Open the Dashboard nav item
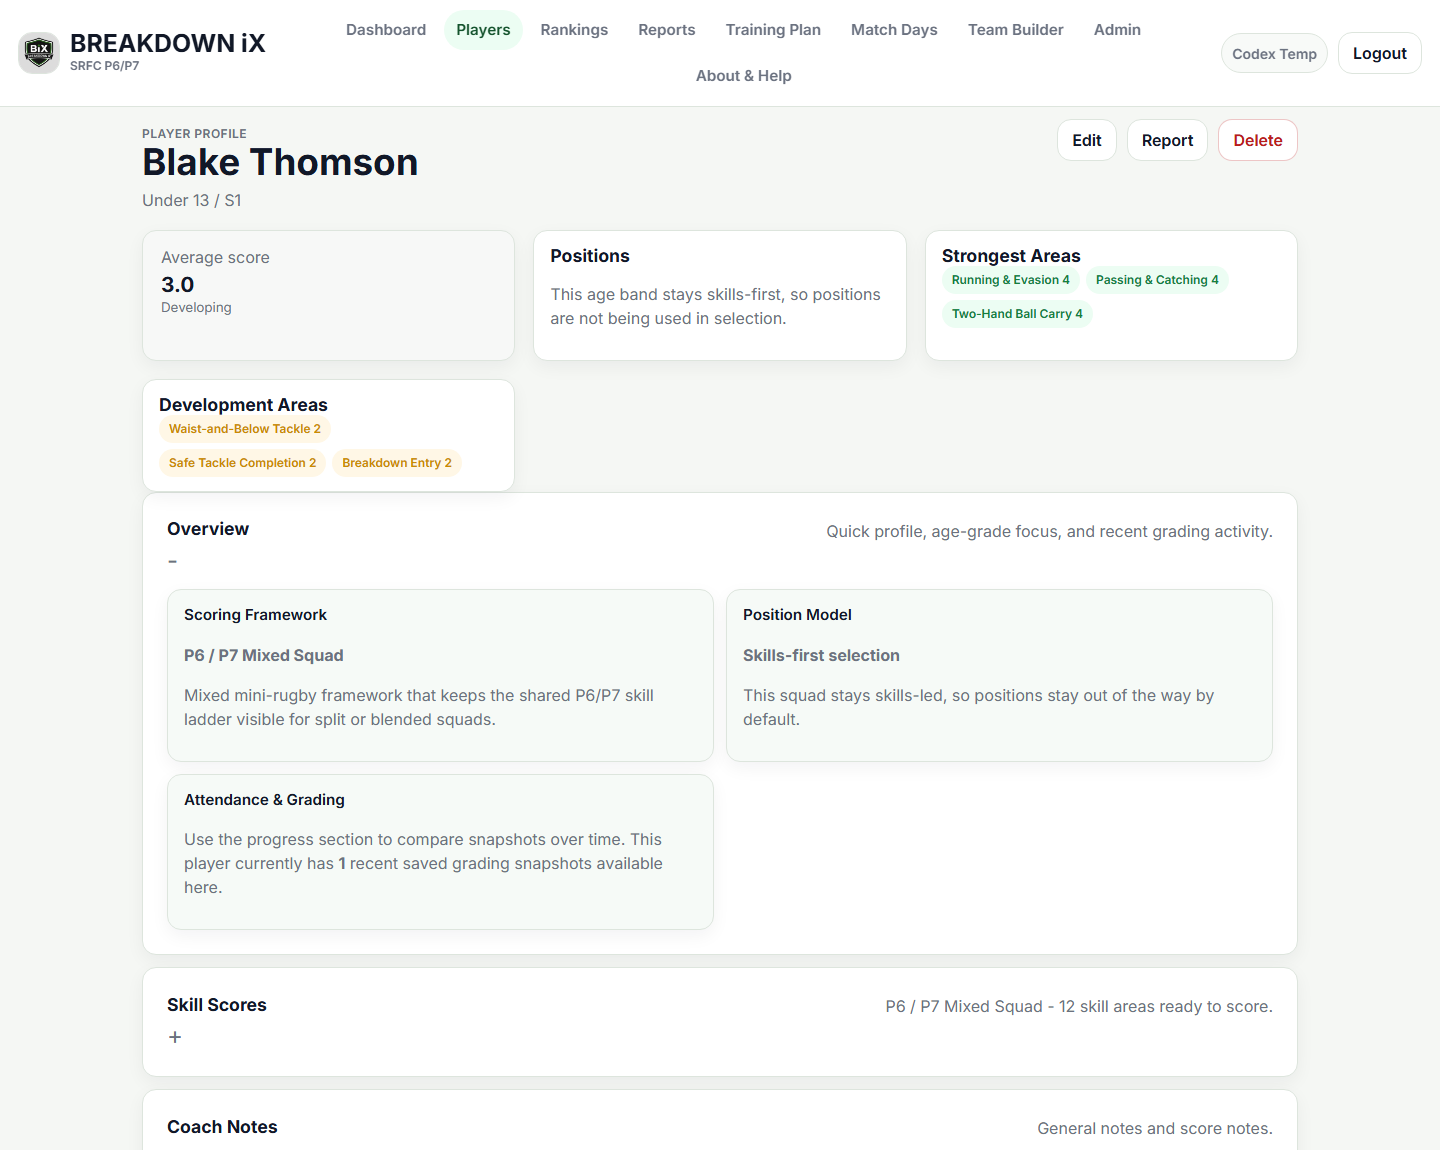Image resolution: width=1440 pixels, height=1150 pixels. 386,30
